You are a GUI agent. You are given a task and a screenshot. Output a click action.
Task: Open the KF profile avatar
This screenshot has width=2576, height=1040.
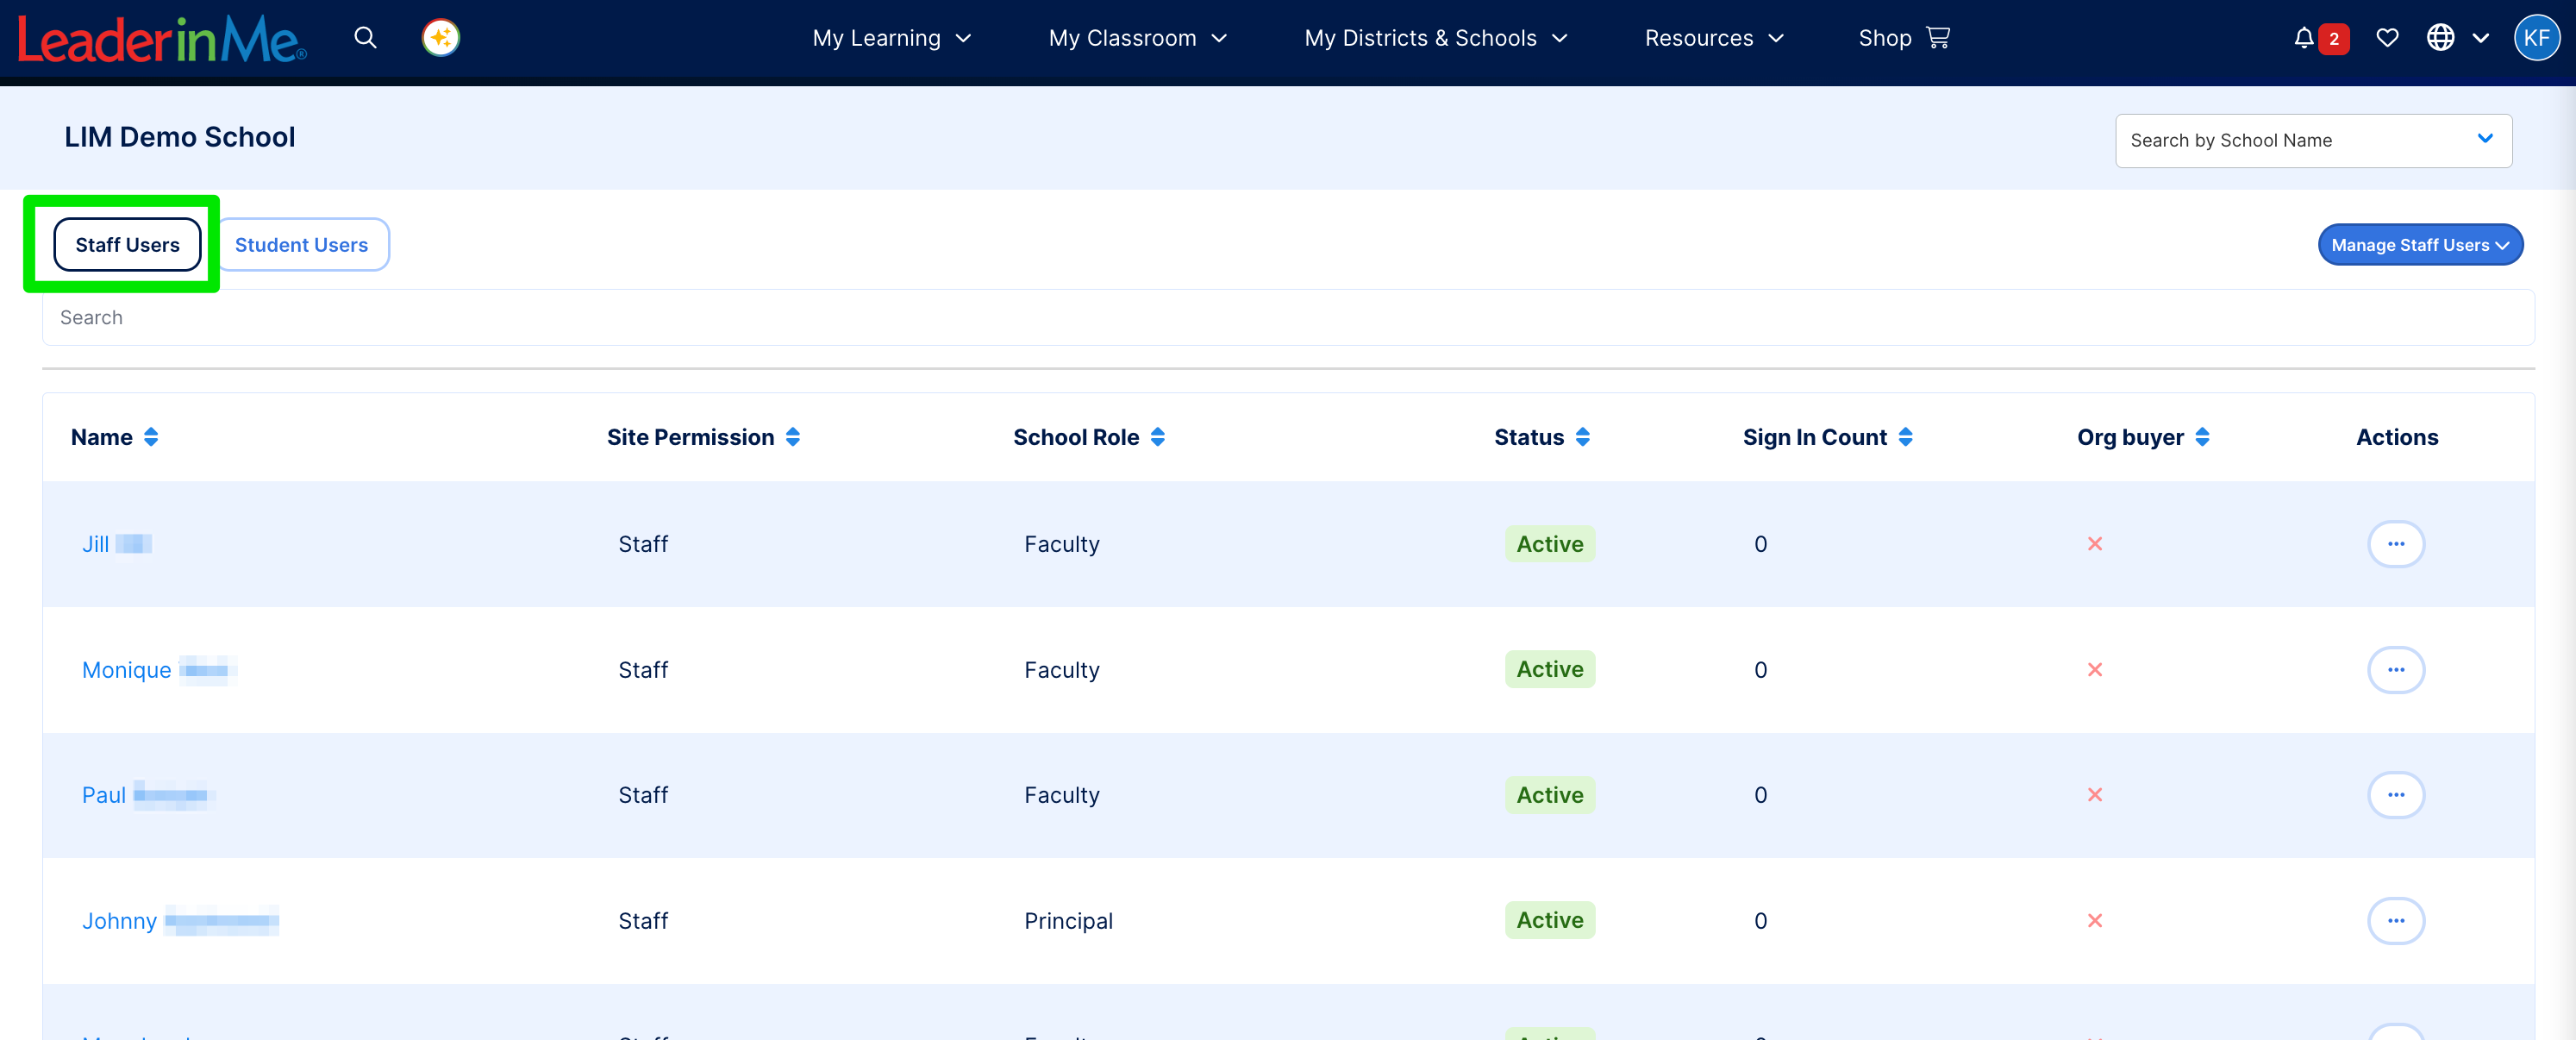coord(2536,38)
